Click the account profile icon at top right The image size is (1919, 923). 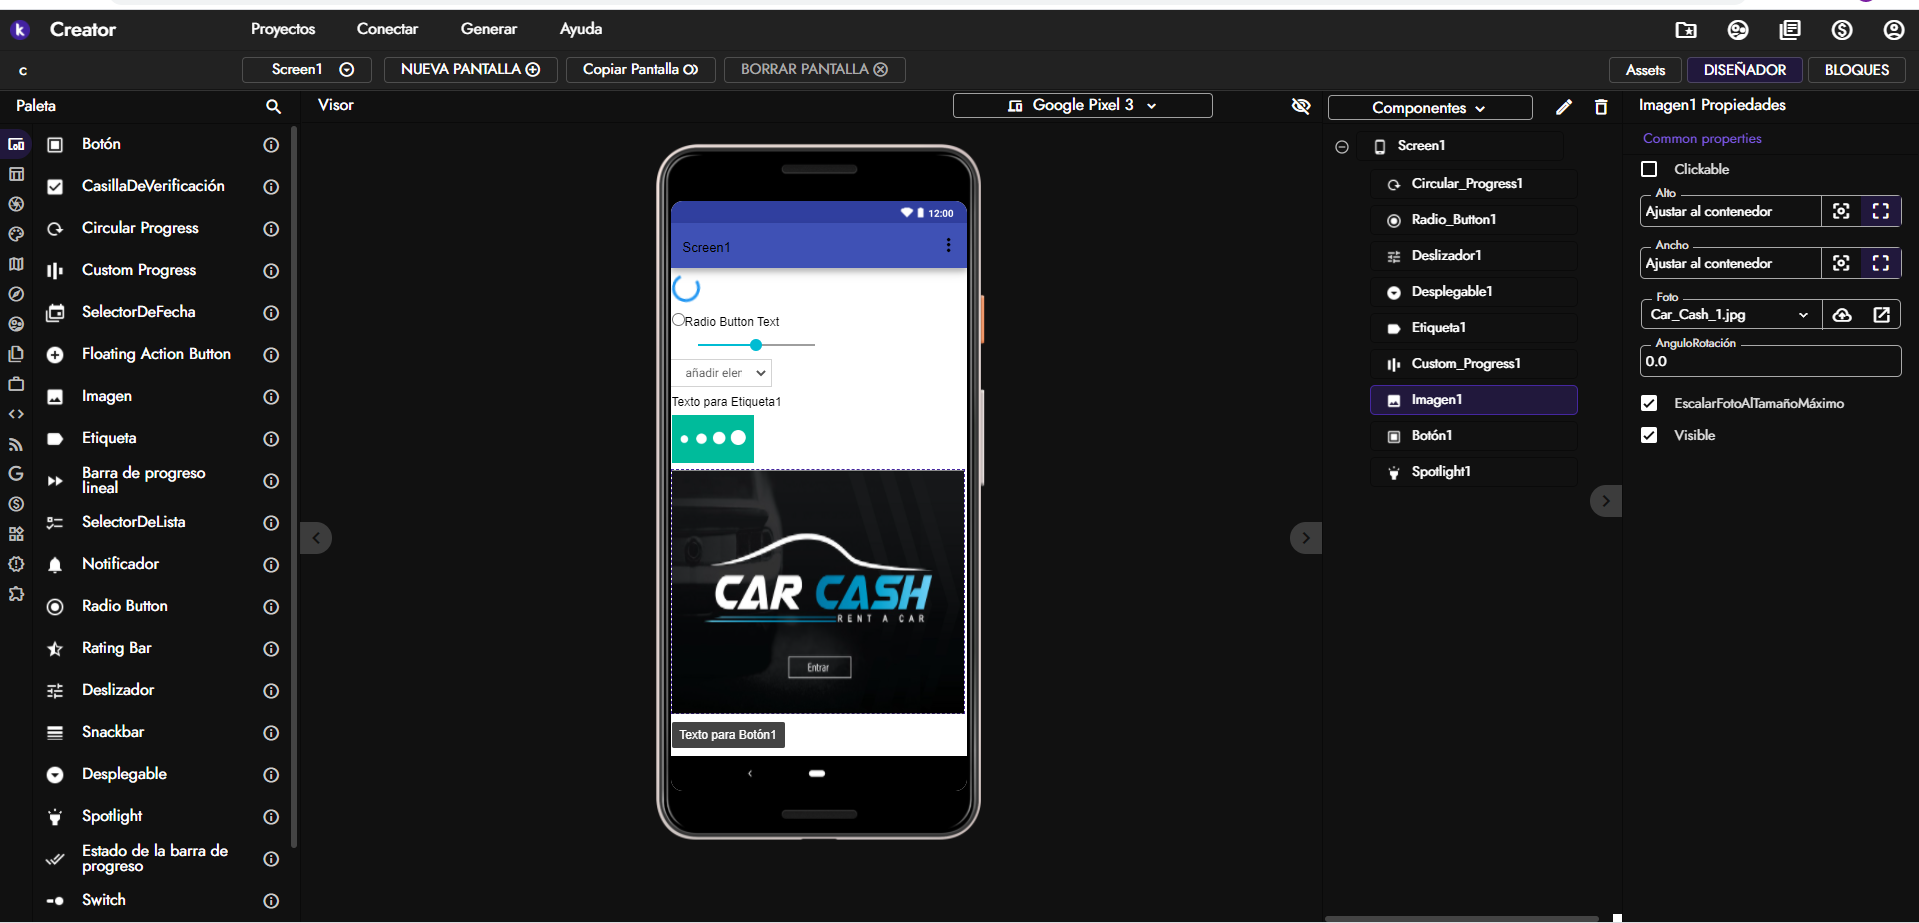pyautogui.click(x=1893, y=30)
